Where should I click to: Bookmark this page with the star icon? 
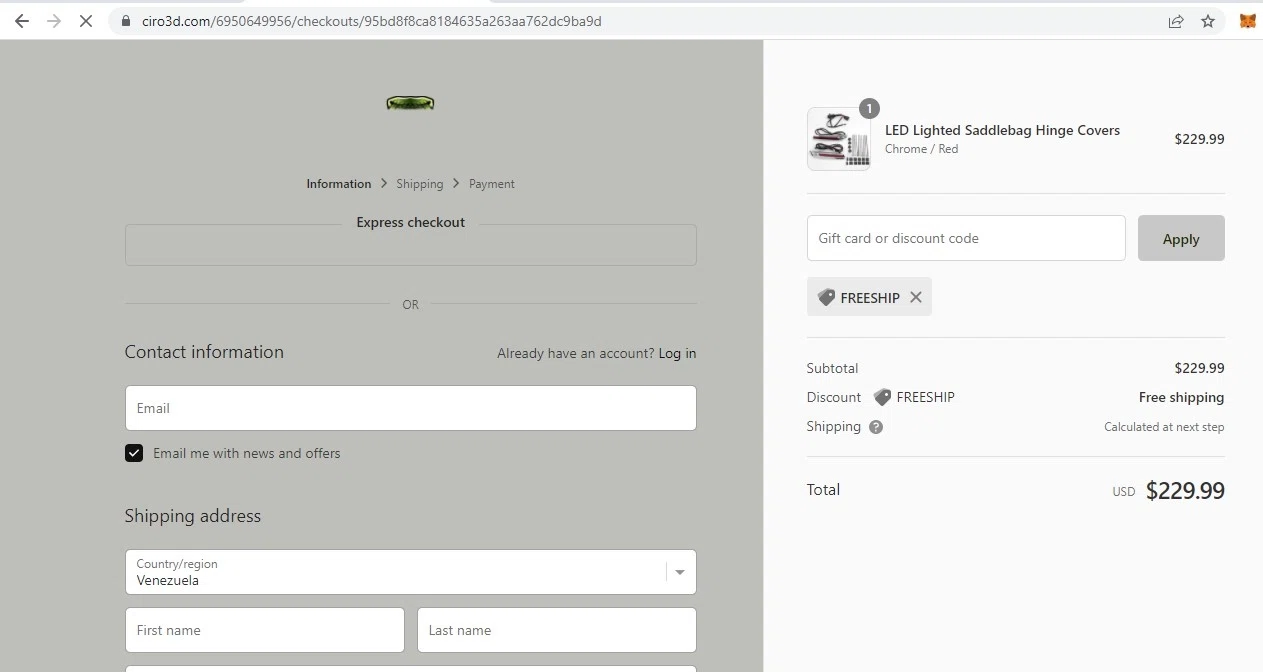(1208, 21)
